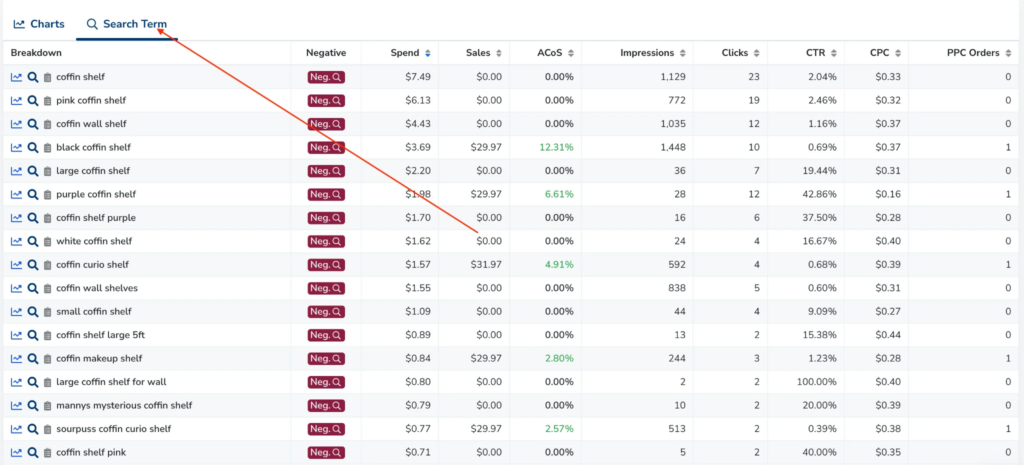Toggle Neg. button for large coffin shelf

click(326, 171)
